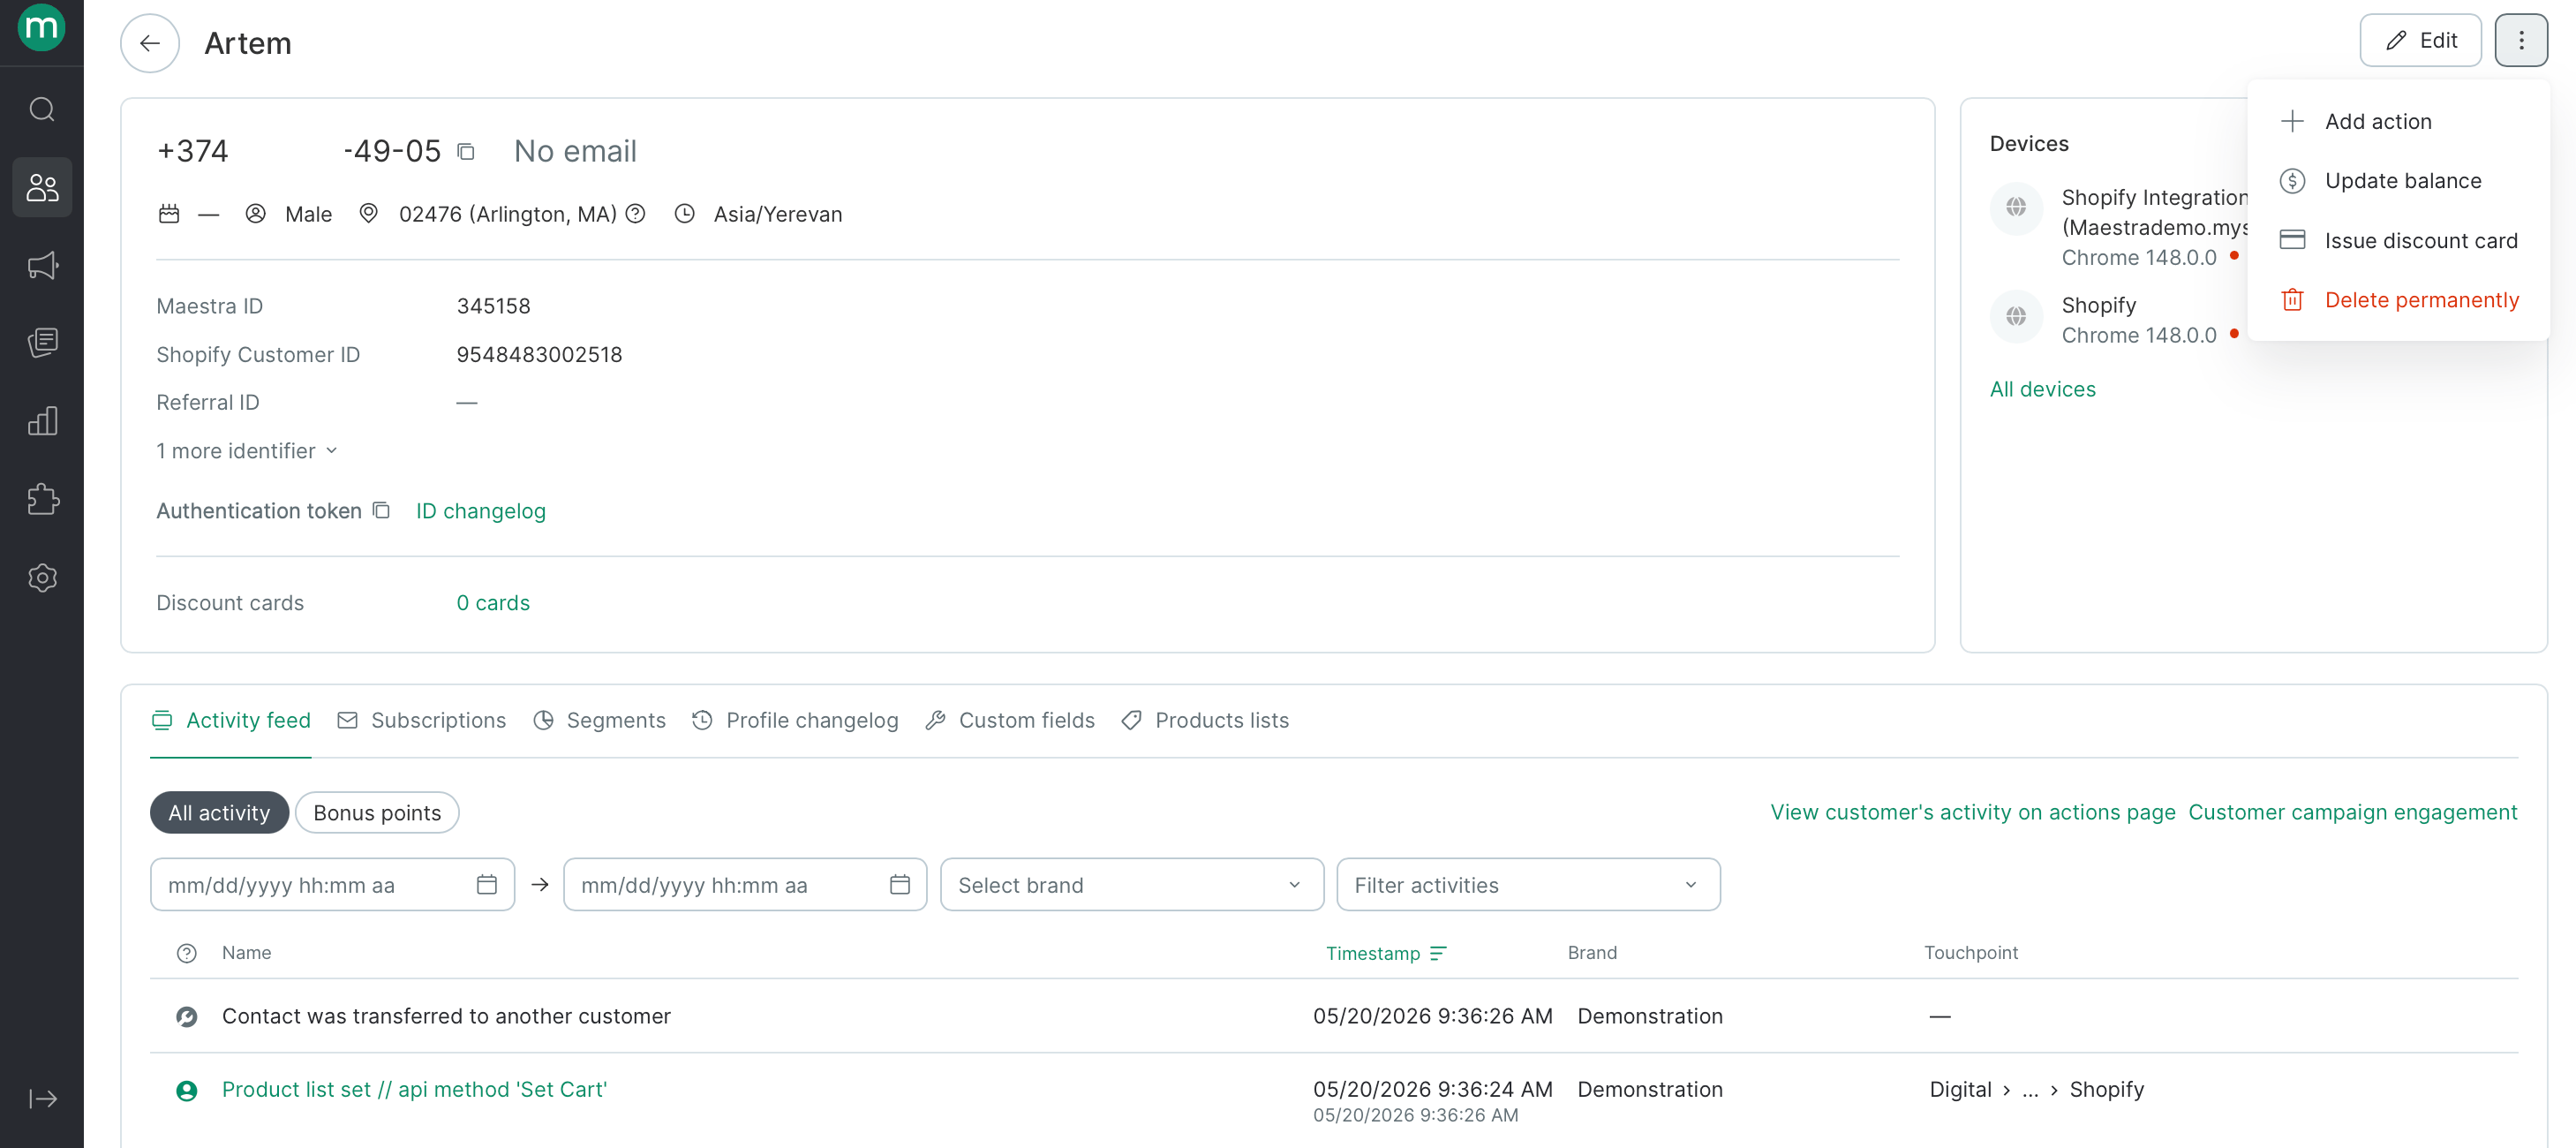The width and height of the screenshot is (2576, 1148).
Task: Click the start date input field
Action: coord(332,885)
